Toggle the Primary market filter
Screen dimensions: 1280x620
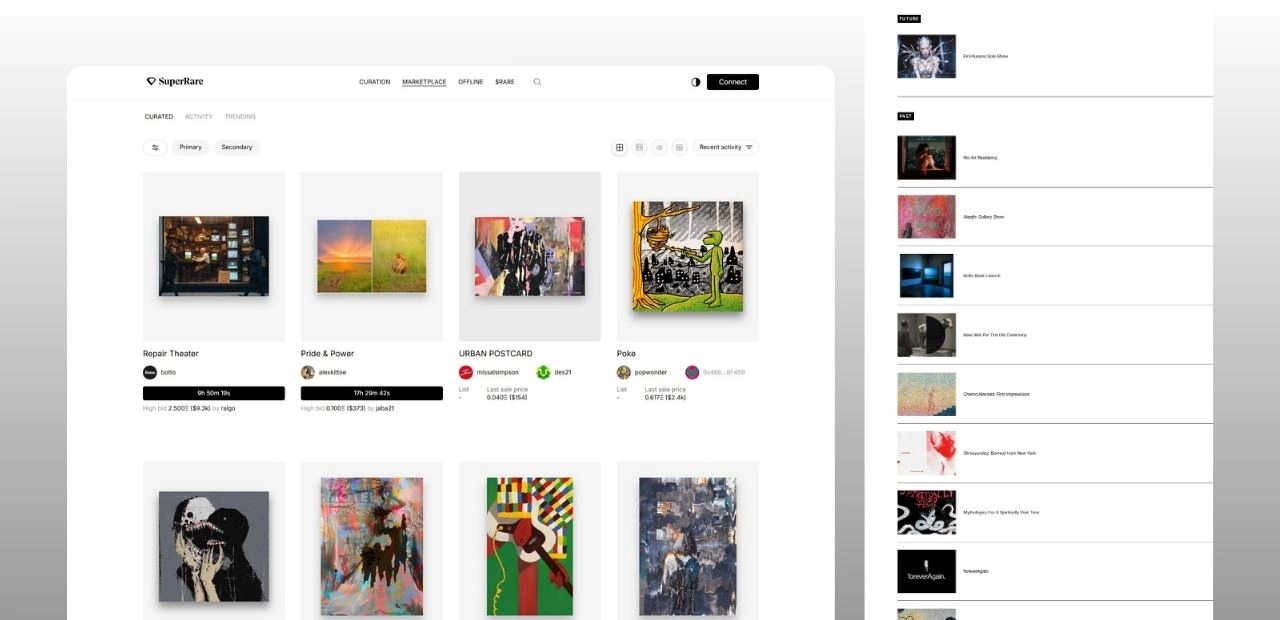(x=190, y=147)
